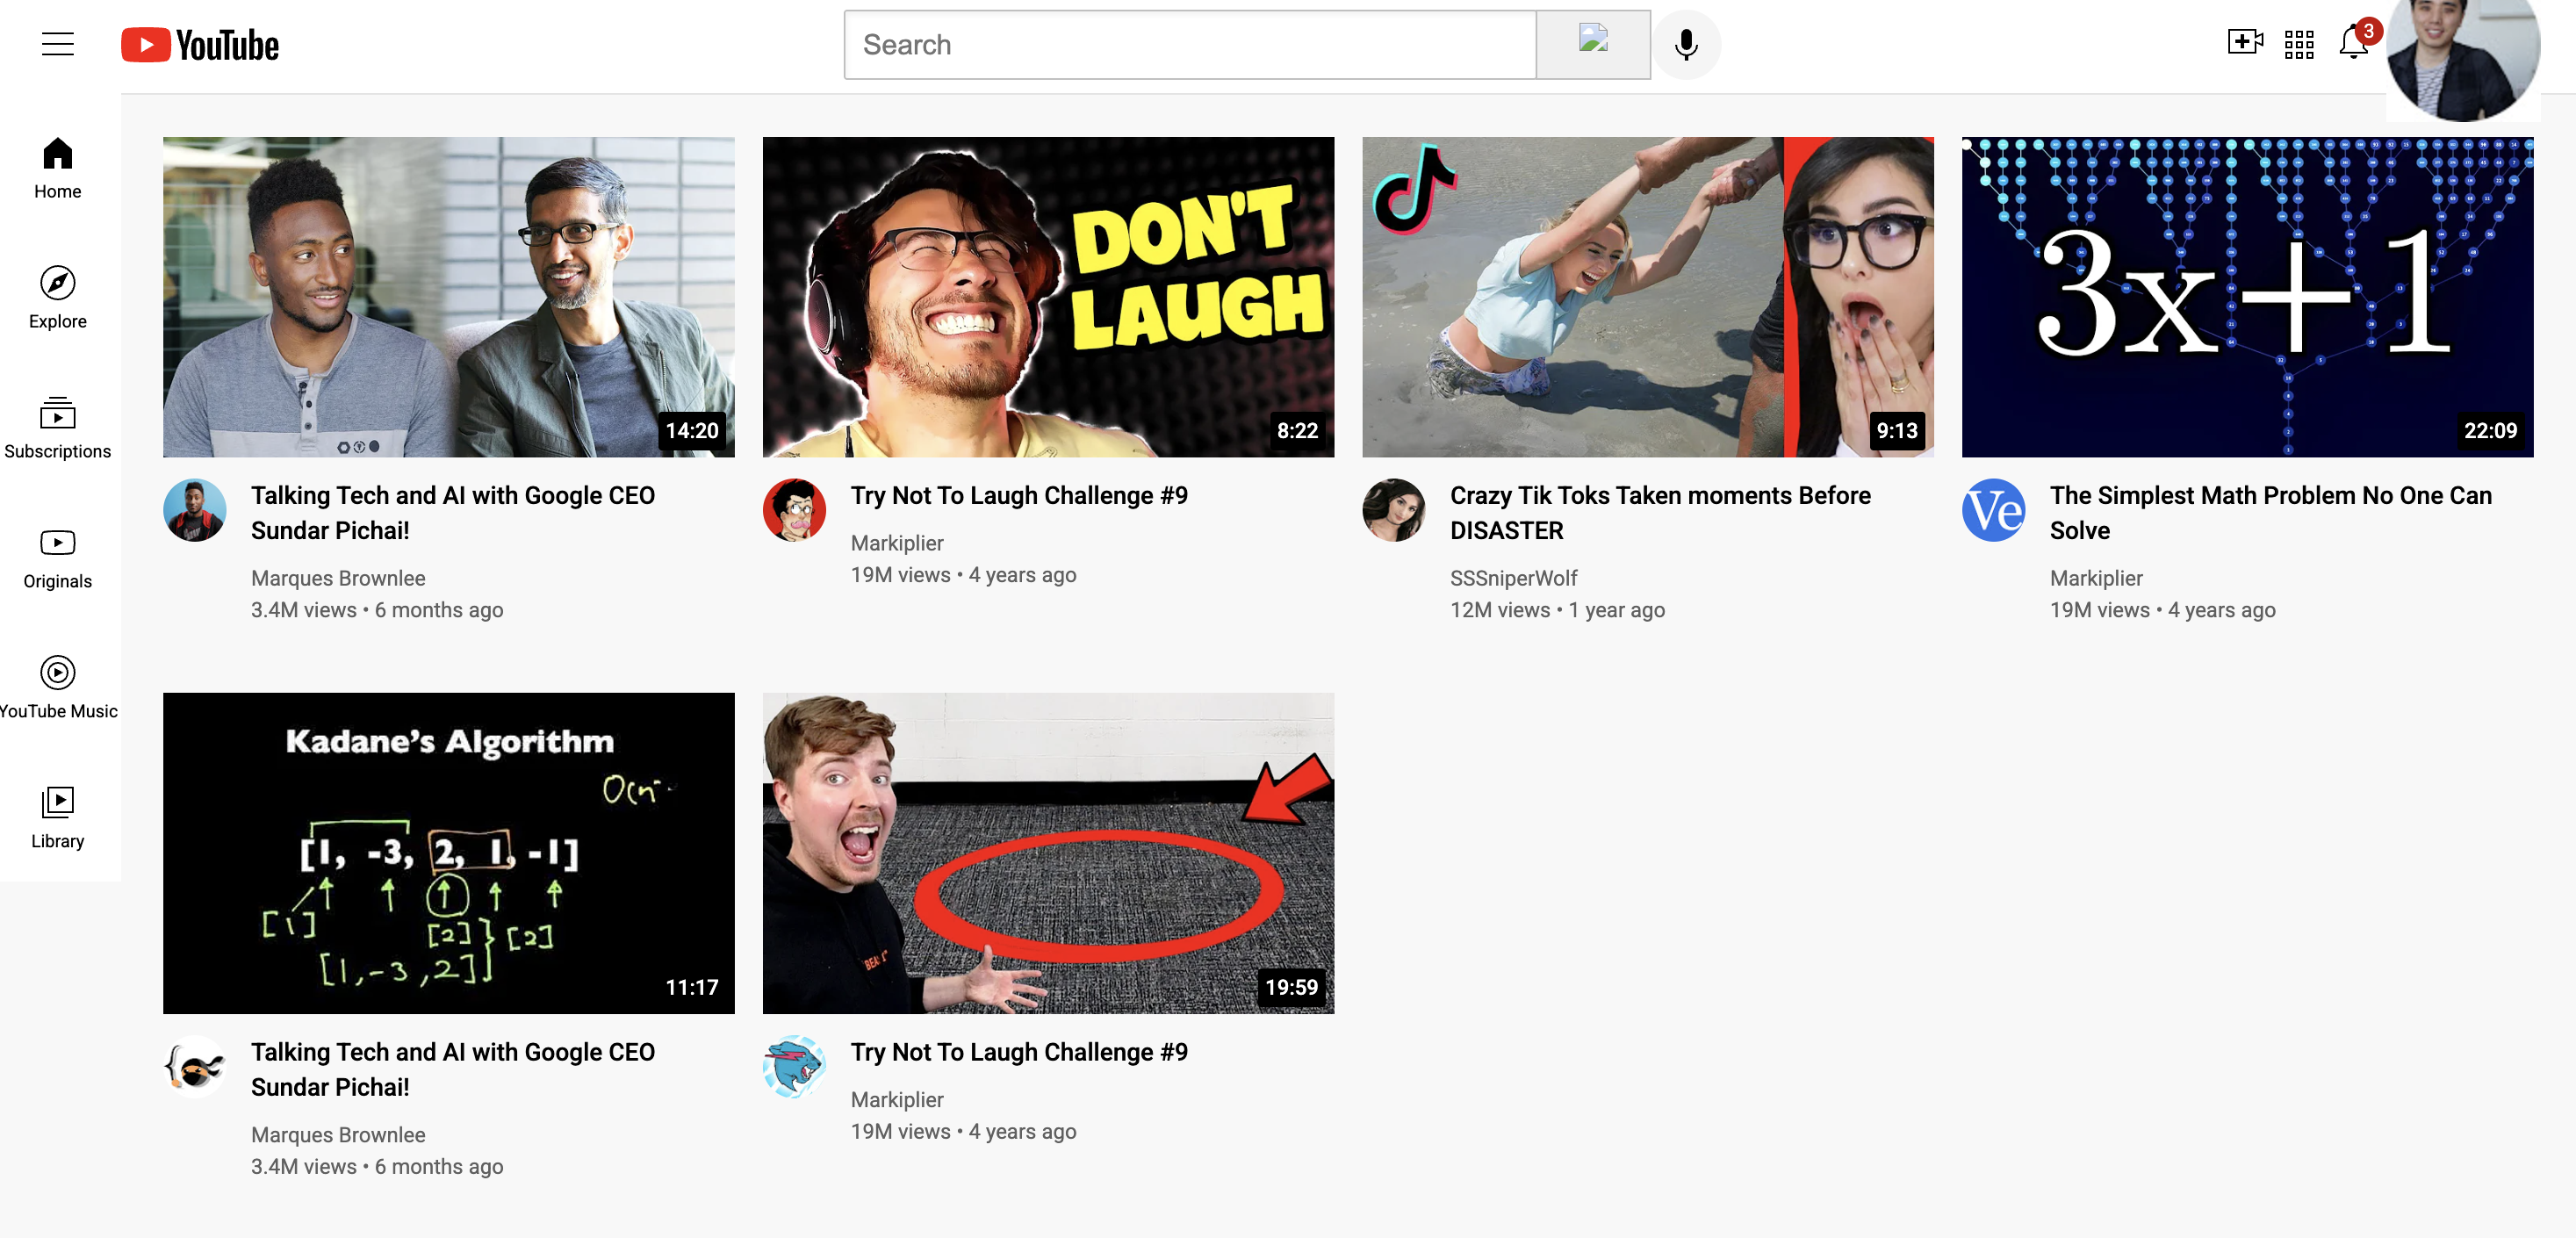Open Explore in sidebar
The image size is (2576, 1238).
tap(58, 298)
